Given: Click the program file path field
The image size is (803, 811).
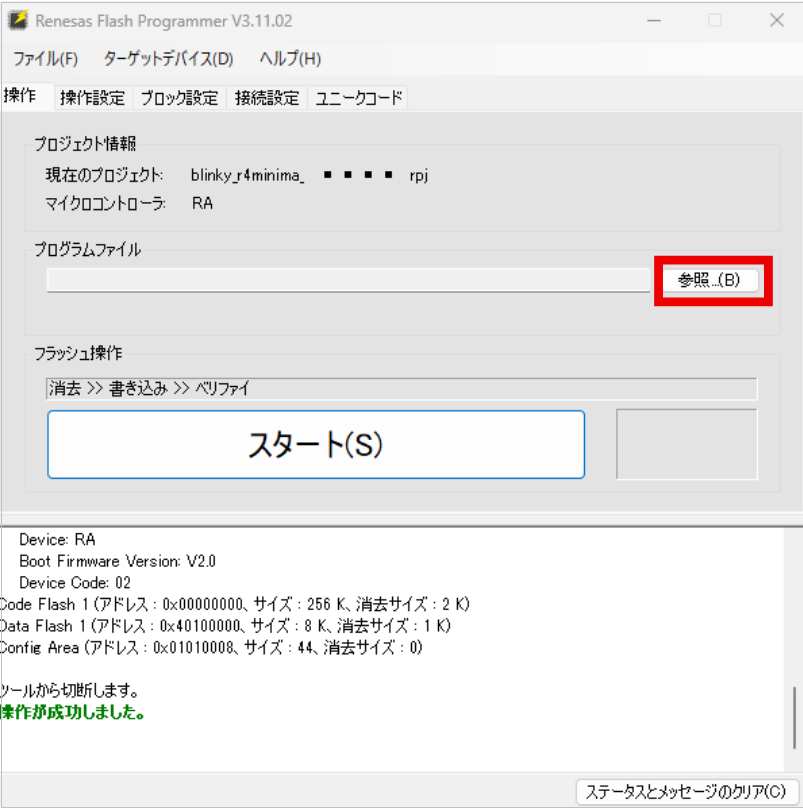Looking at the screenshot, I should [x=348, y=280].
